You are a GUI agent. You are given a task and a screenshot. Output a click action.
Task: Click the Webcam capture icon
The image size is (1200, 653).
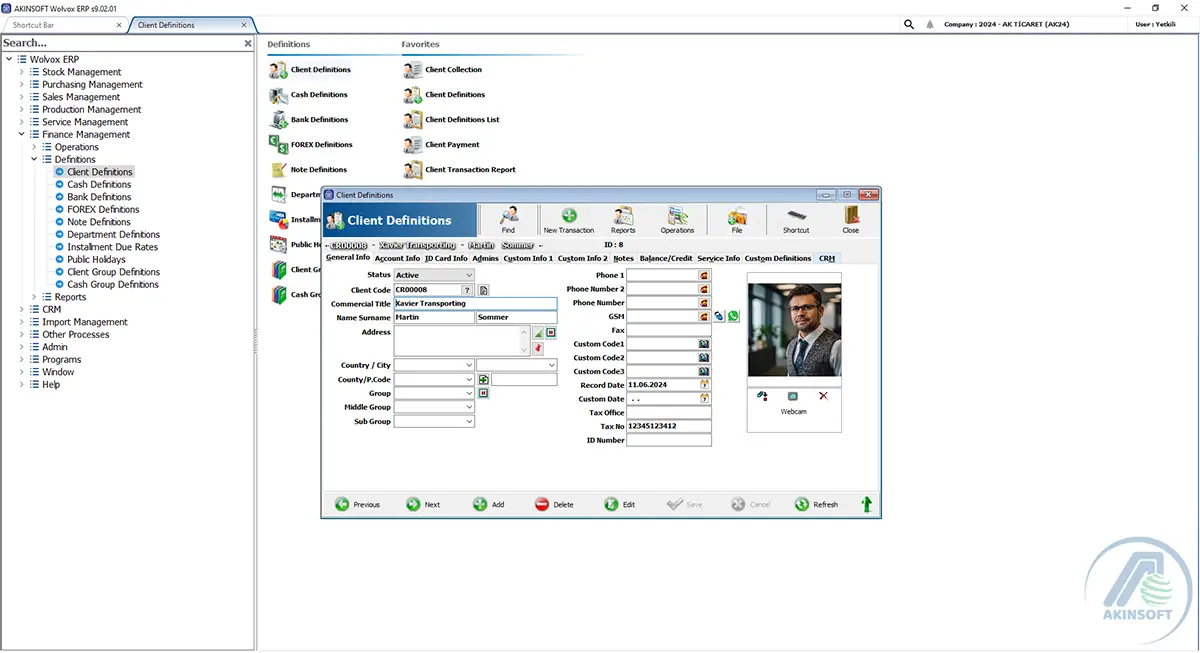point(793,396)
